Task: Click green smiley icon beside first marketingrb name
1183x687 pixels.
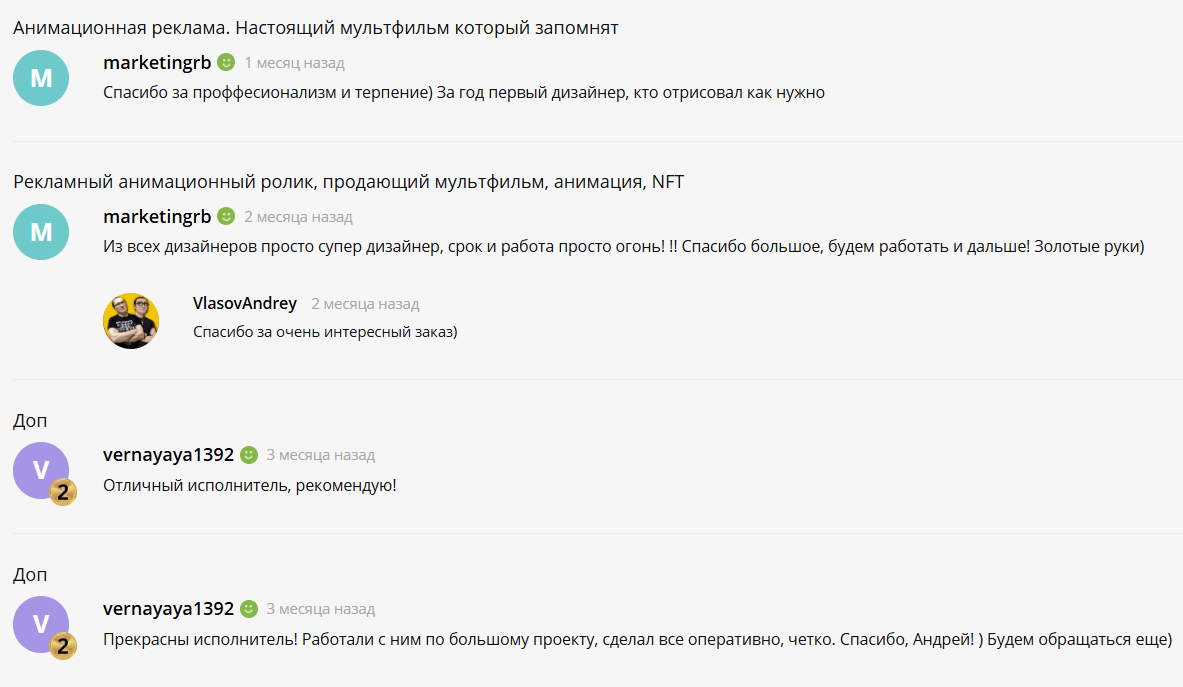Action: [226, 63]
